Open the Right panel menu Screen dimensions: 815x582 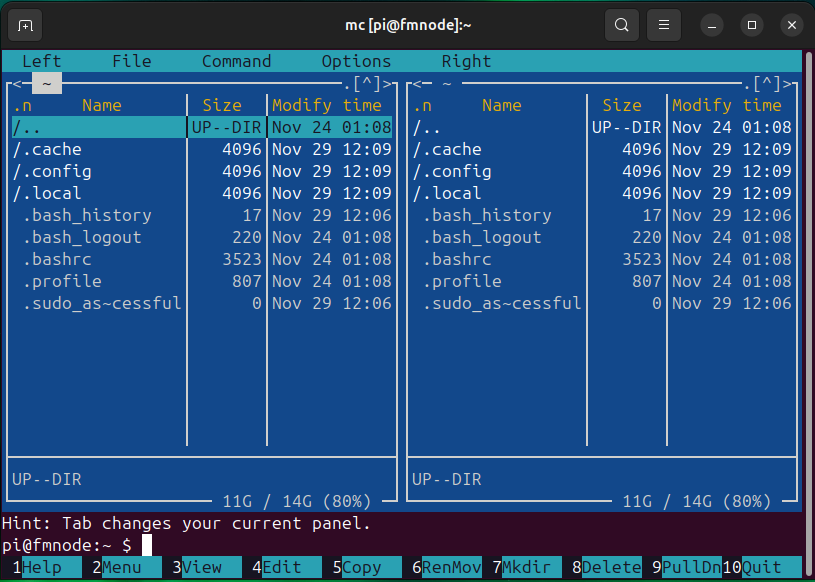click(x=465, y=61)
